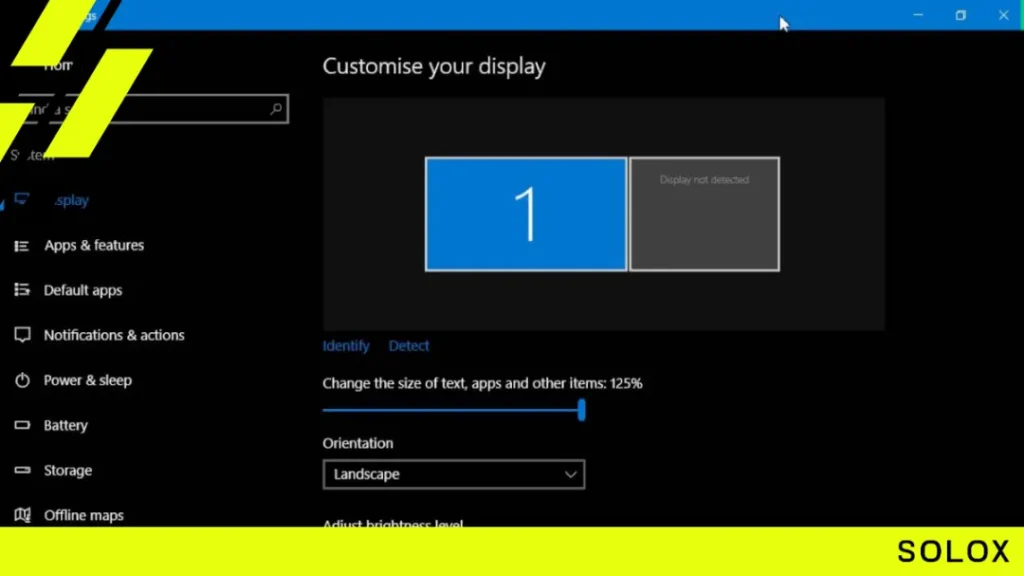Click the Apps & features list icon
This screenshot has height=576, width=1024.
pyautogui.click(x=22, y=246)
